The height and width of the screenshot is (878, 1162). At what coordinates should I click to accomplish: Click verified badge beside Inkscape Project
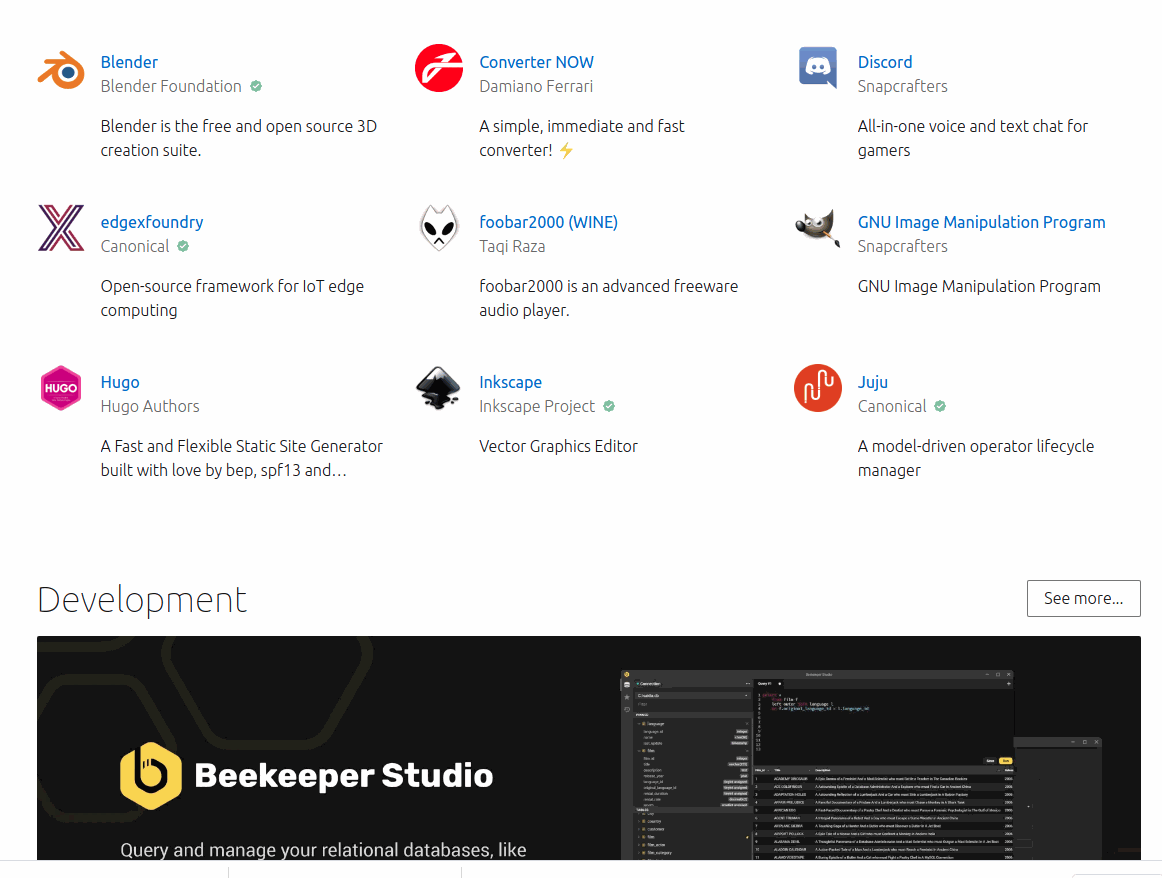(609, 406)
